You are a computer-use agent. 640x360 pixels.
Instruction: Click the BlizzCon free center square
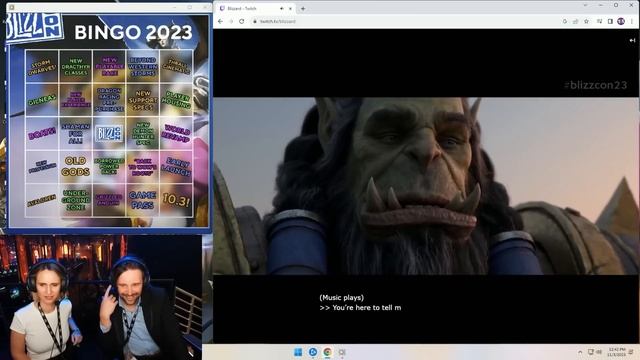click(x=109, y=133)
